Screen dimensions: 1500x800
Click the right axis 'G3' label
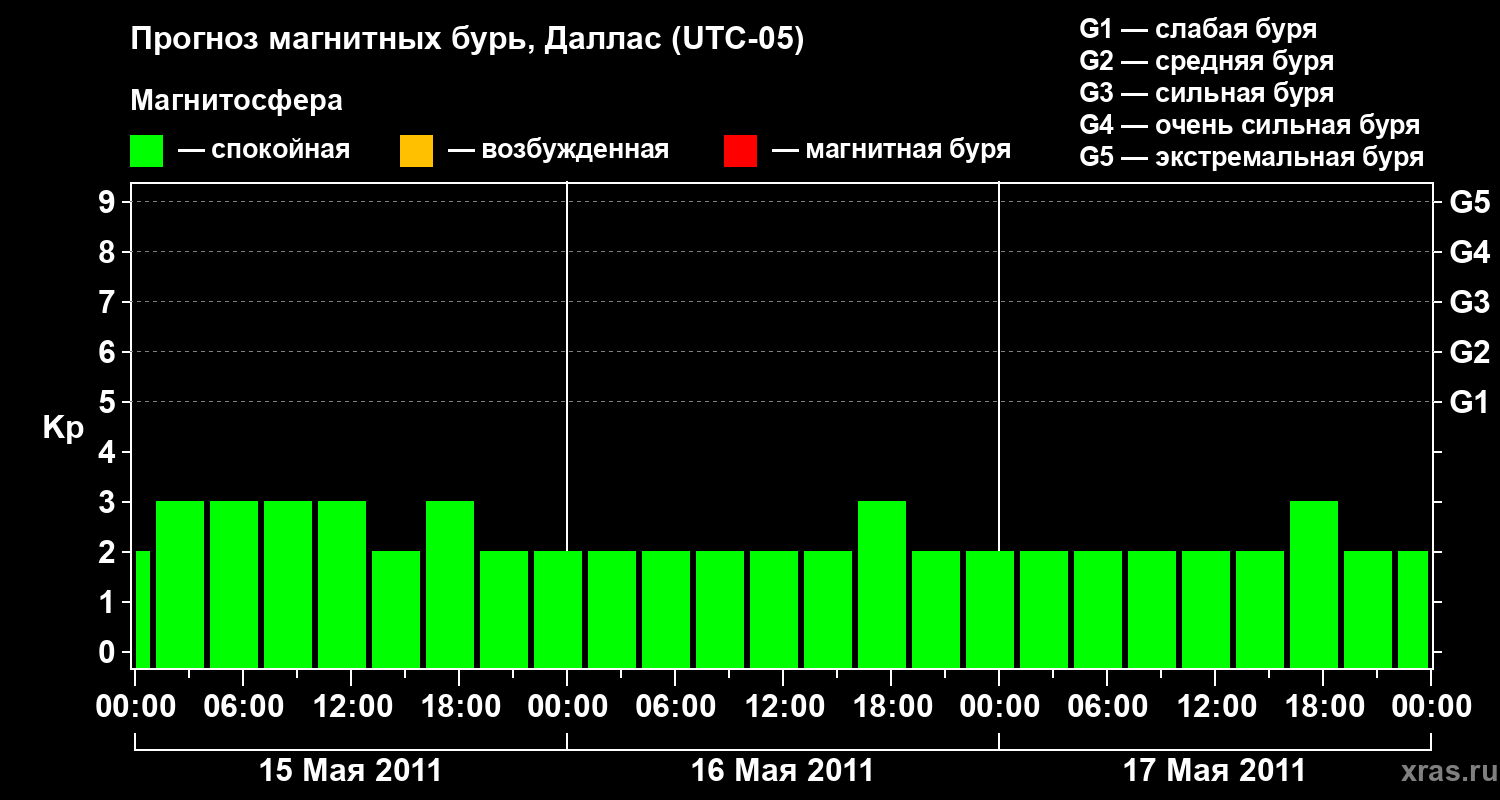[x=1470, y=302]
